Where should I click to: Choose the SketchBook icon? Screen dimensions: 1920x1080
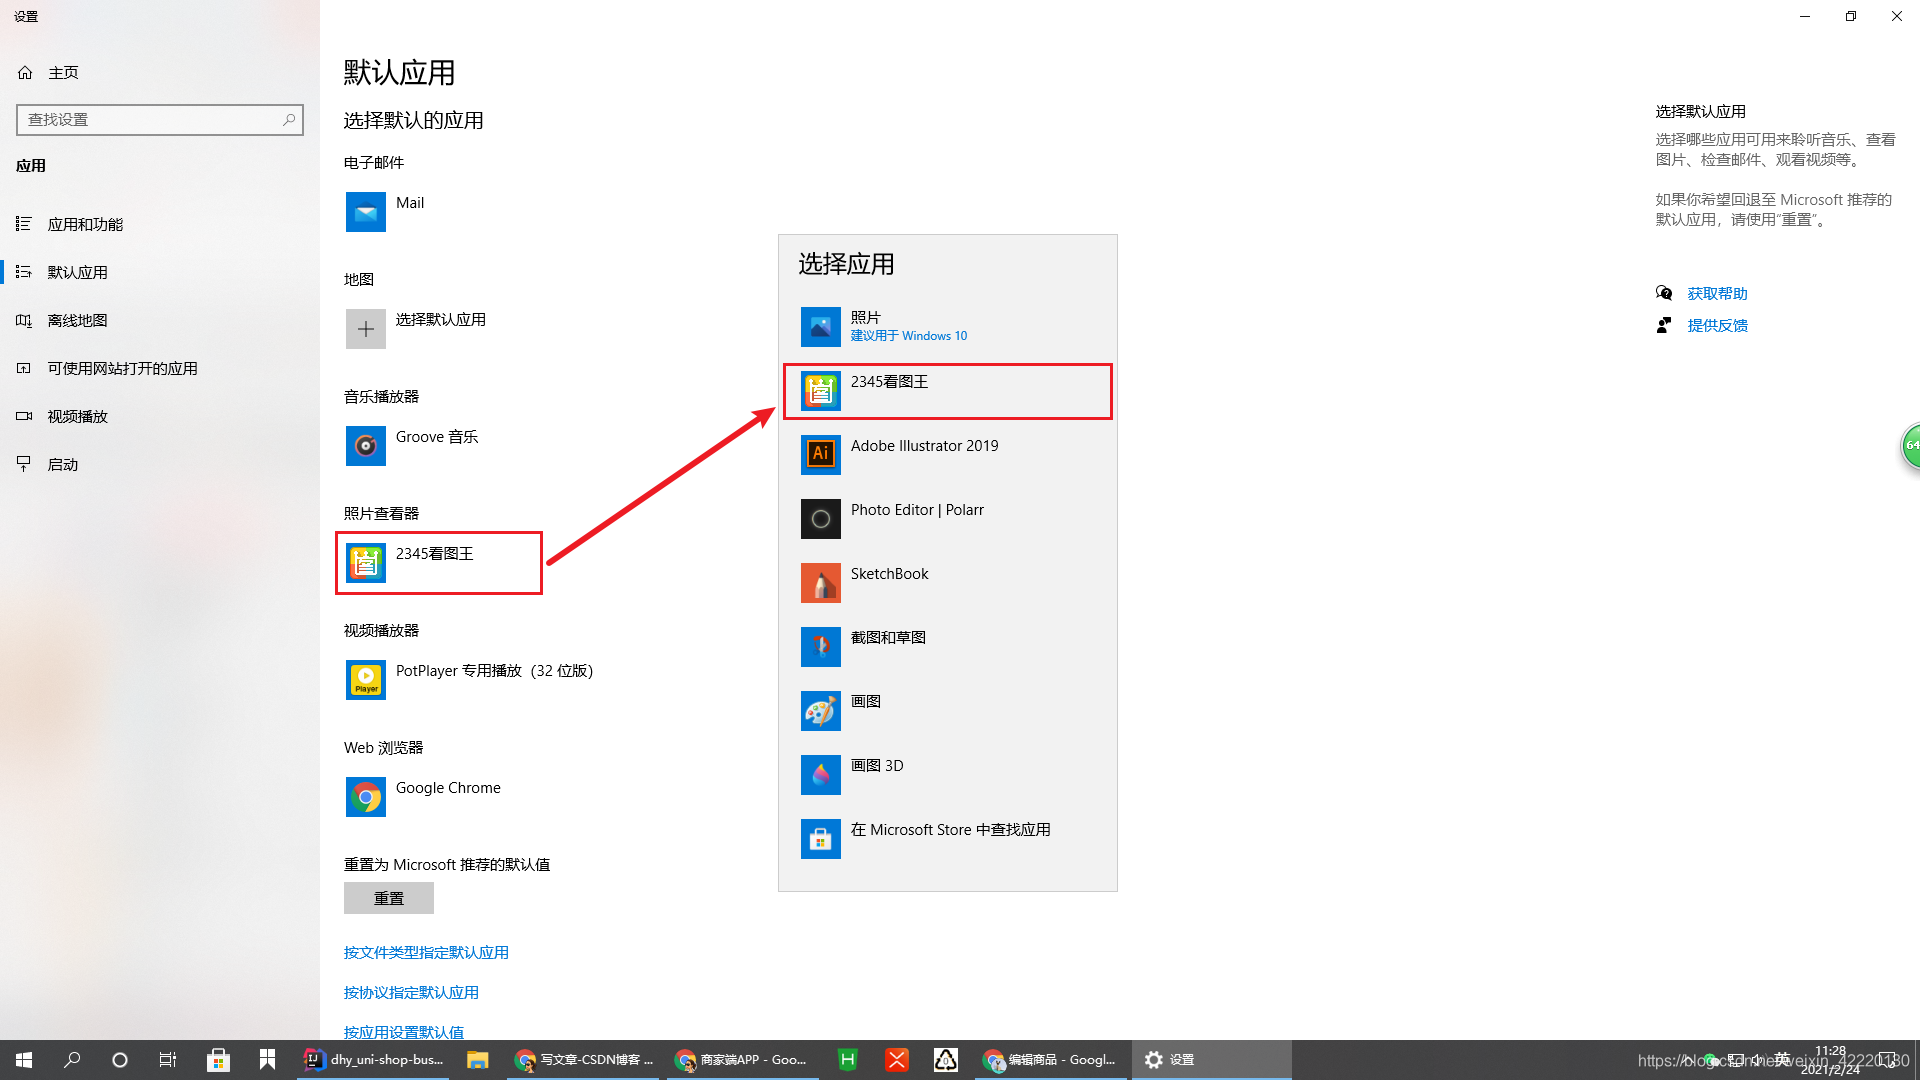click(x=821, y=583)
